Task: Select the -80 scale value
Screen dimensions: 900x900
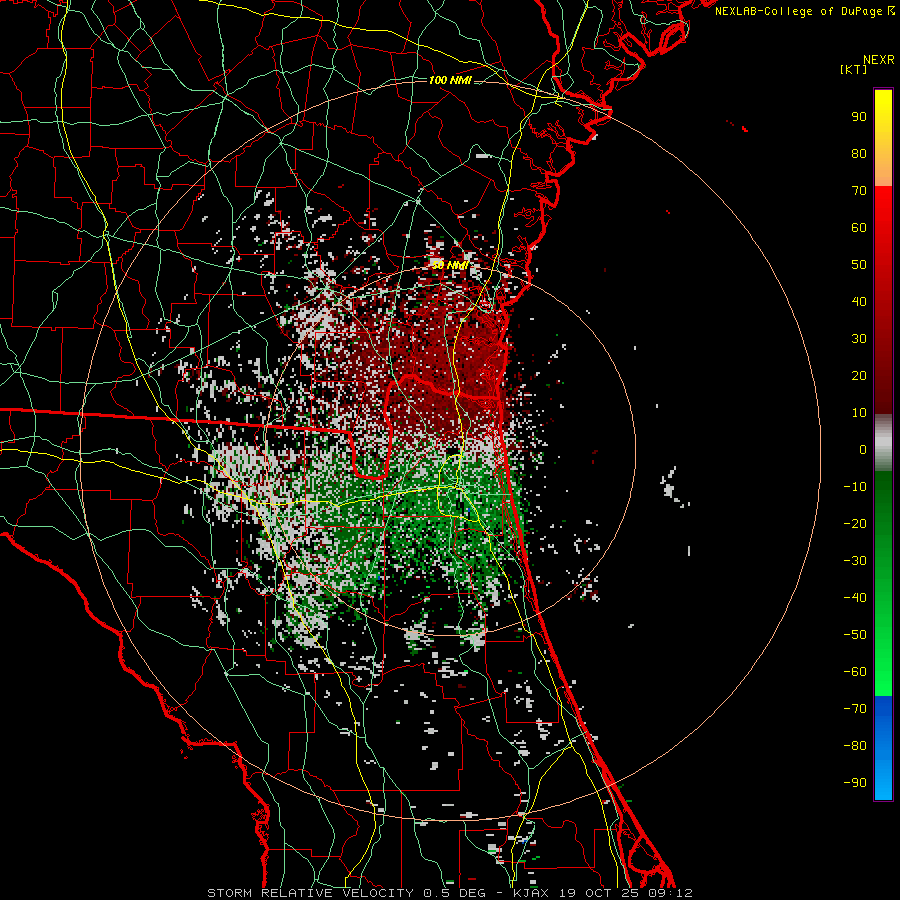Action: [855, 746]
